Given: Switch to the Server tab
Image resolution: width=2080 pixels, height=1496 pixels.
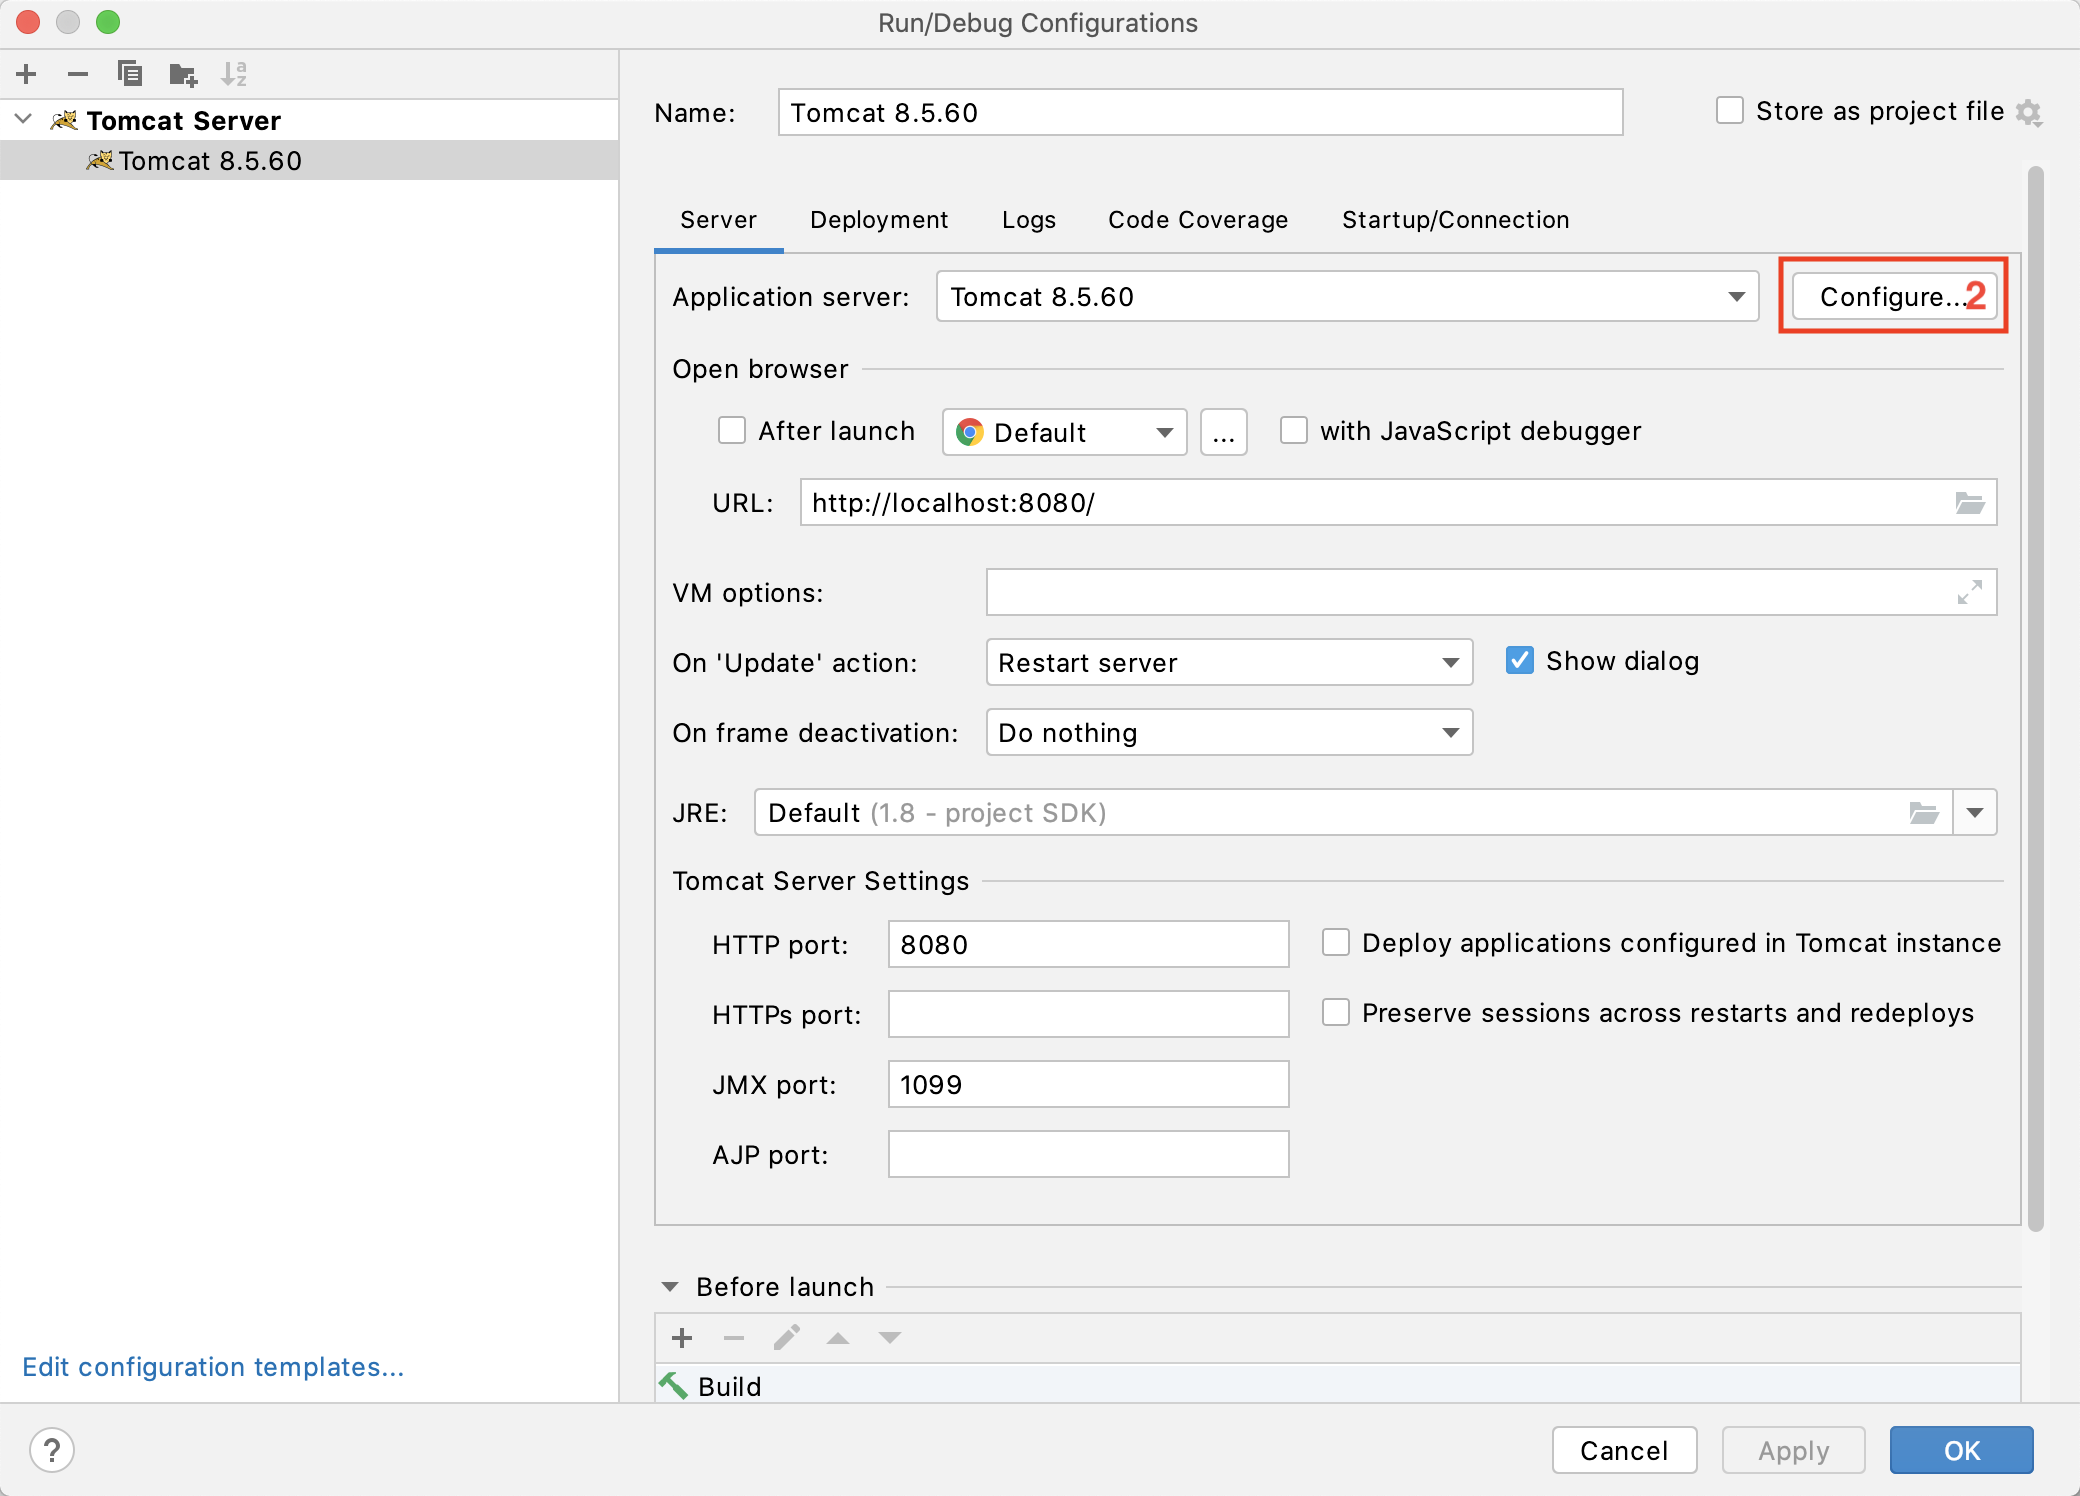Looking at the screenshot, I should [718, 220].
